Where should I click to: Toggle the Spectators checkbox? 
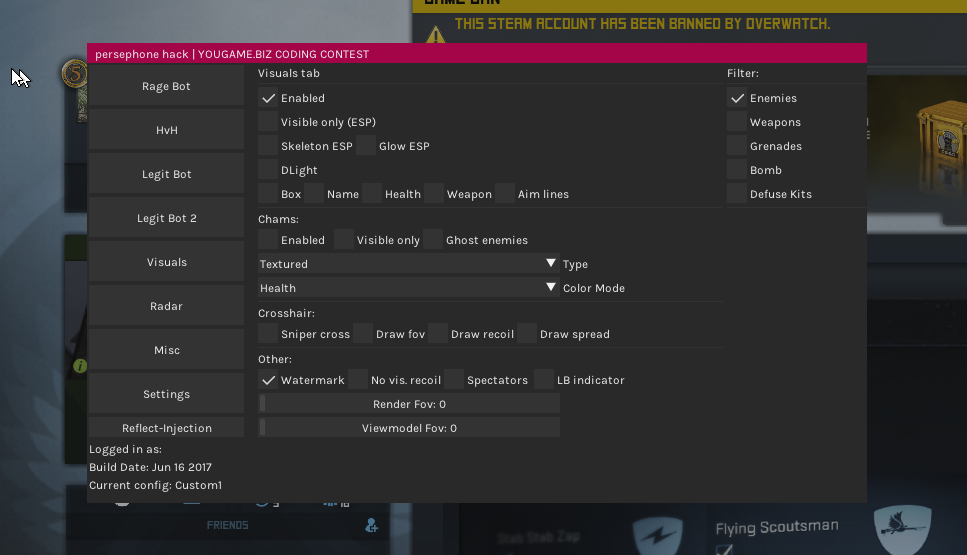[454, 380]
